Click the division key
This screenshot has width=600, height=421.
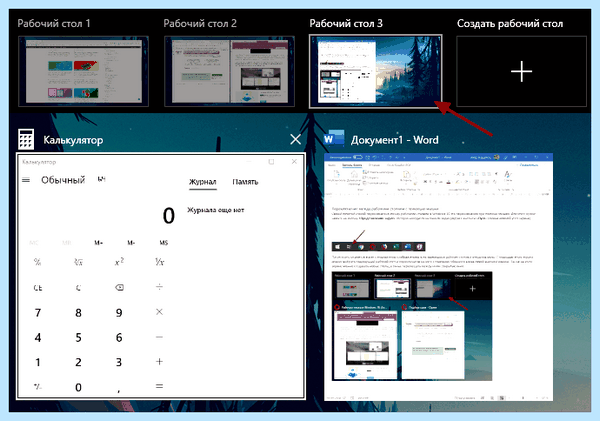coord(160,287)
